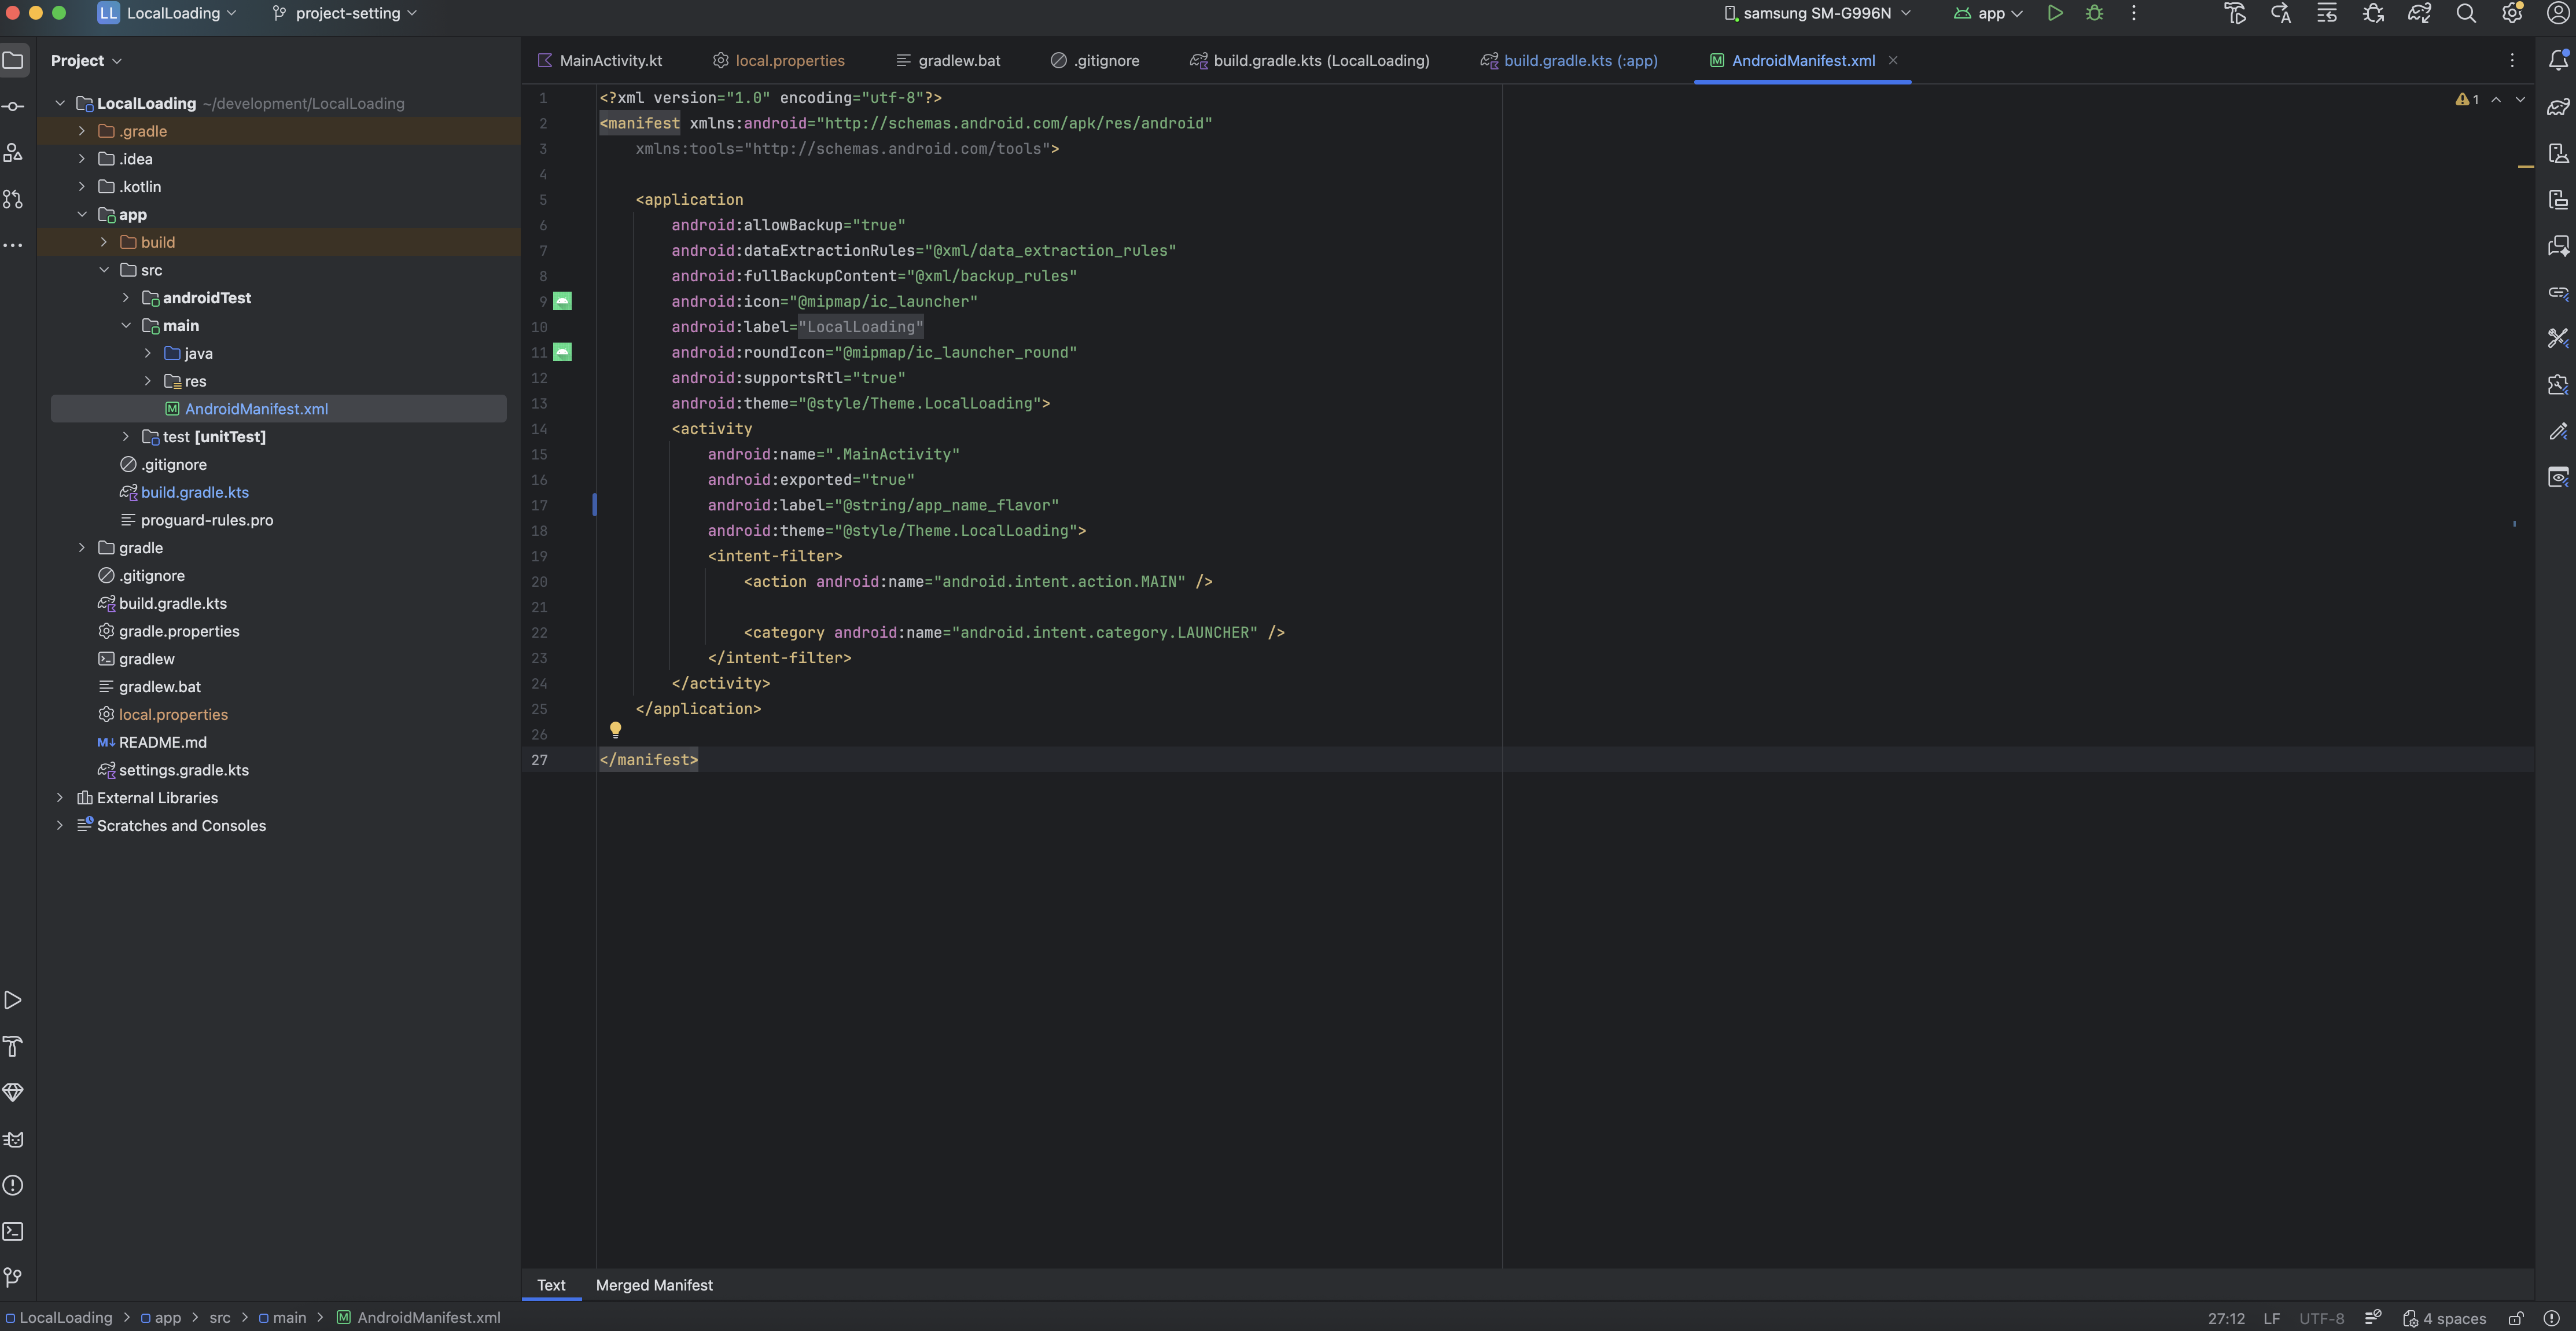Viewport: 2576px width, 1331px height.
Task: Open the Git tool window icon
Action: click(x=13, y=1277)
